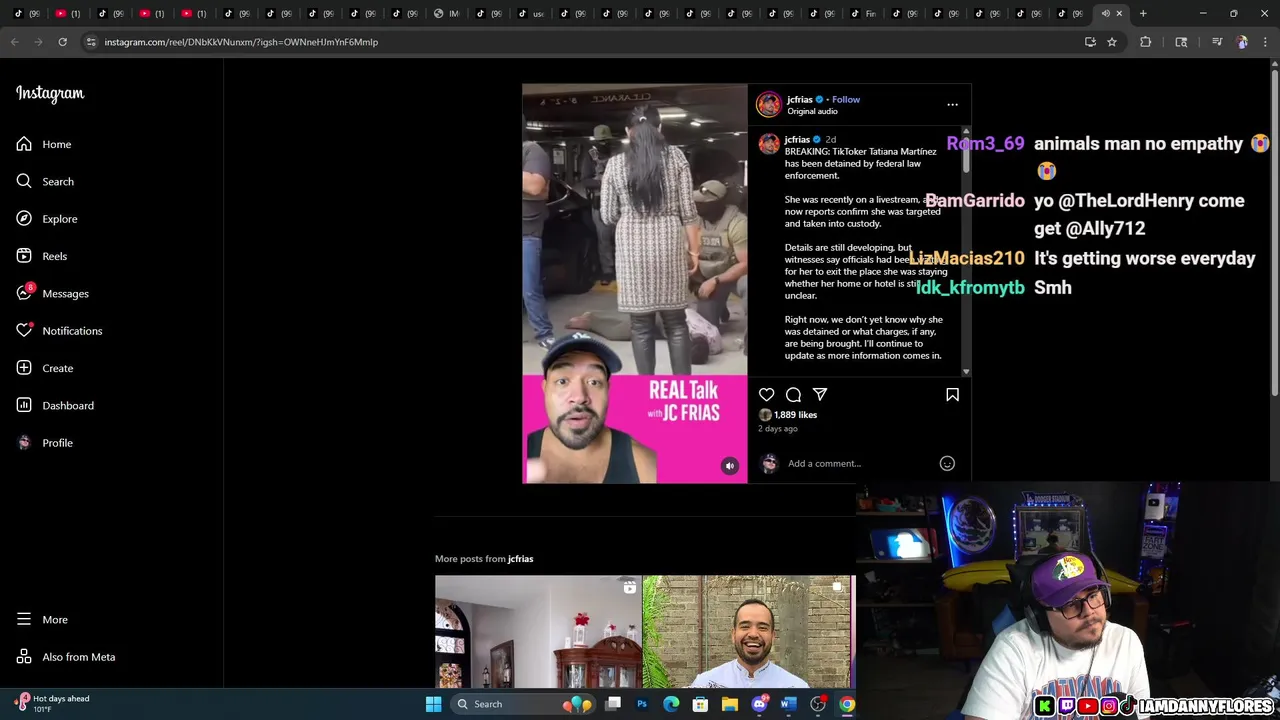Like the reel with heart icon
The image size is (1280, 720).
[767, 395]
